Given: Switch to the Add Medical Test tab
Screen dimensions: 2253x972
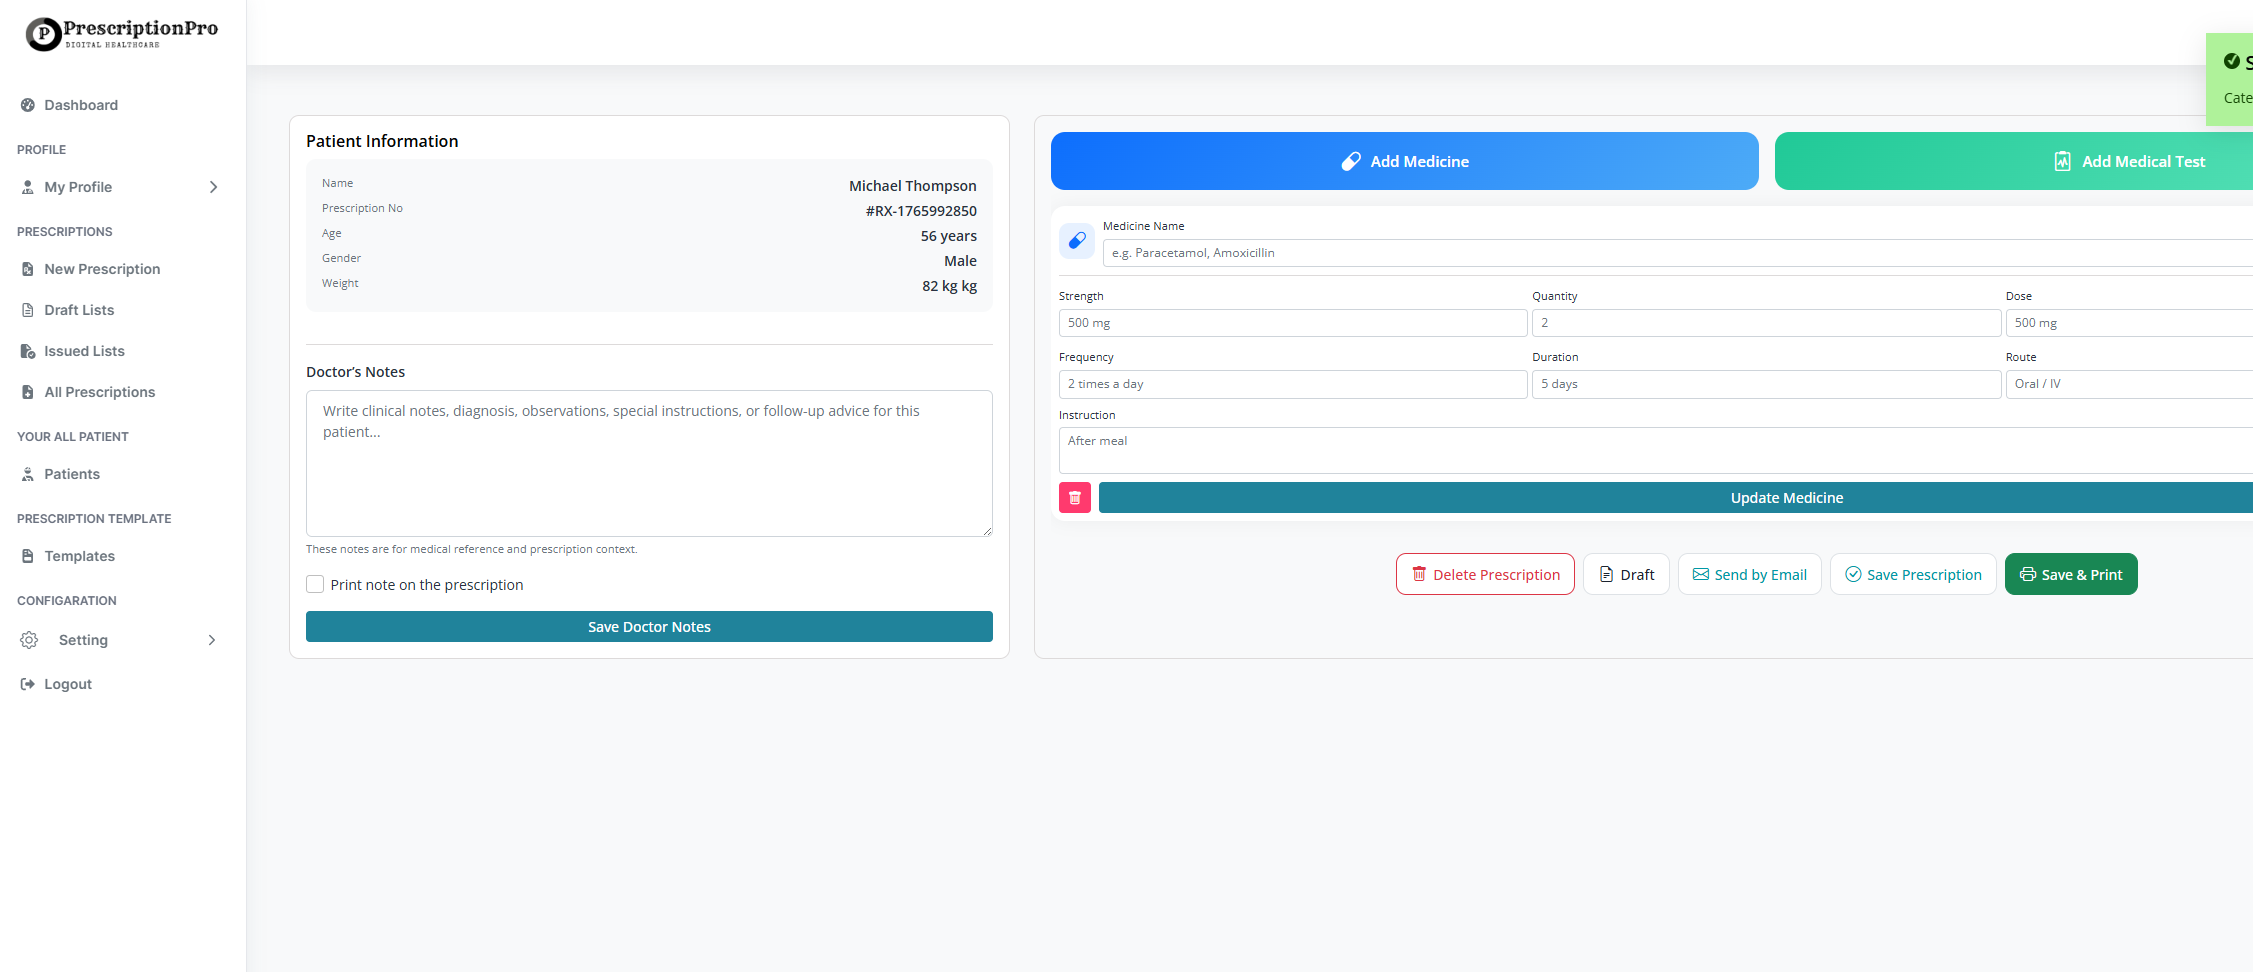Looking at the screenshot, I should pos(2129,160).
